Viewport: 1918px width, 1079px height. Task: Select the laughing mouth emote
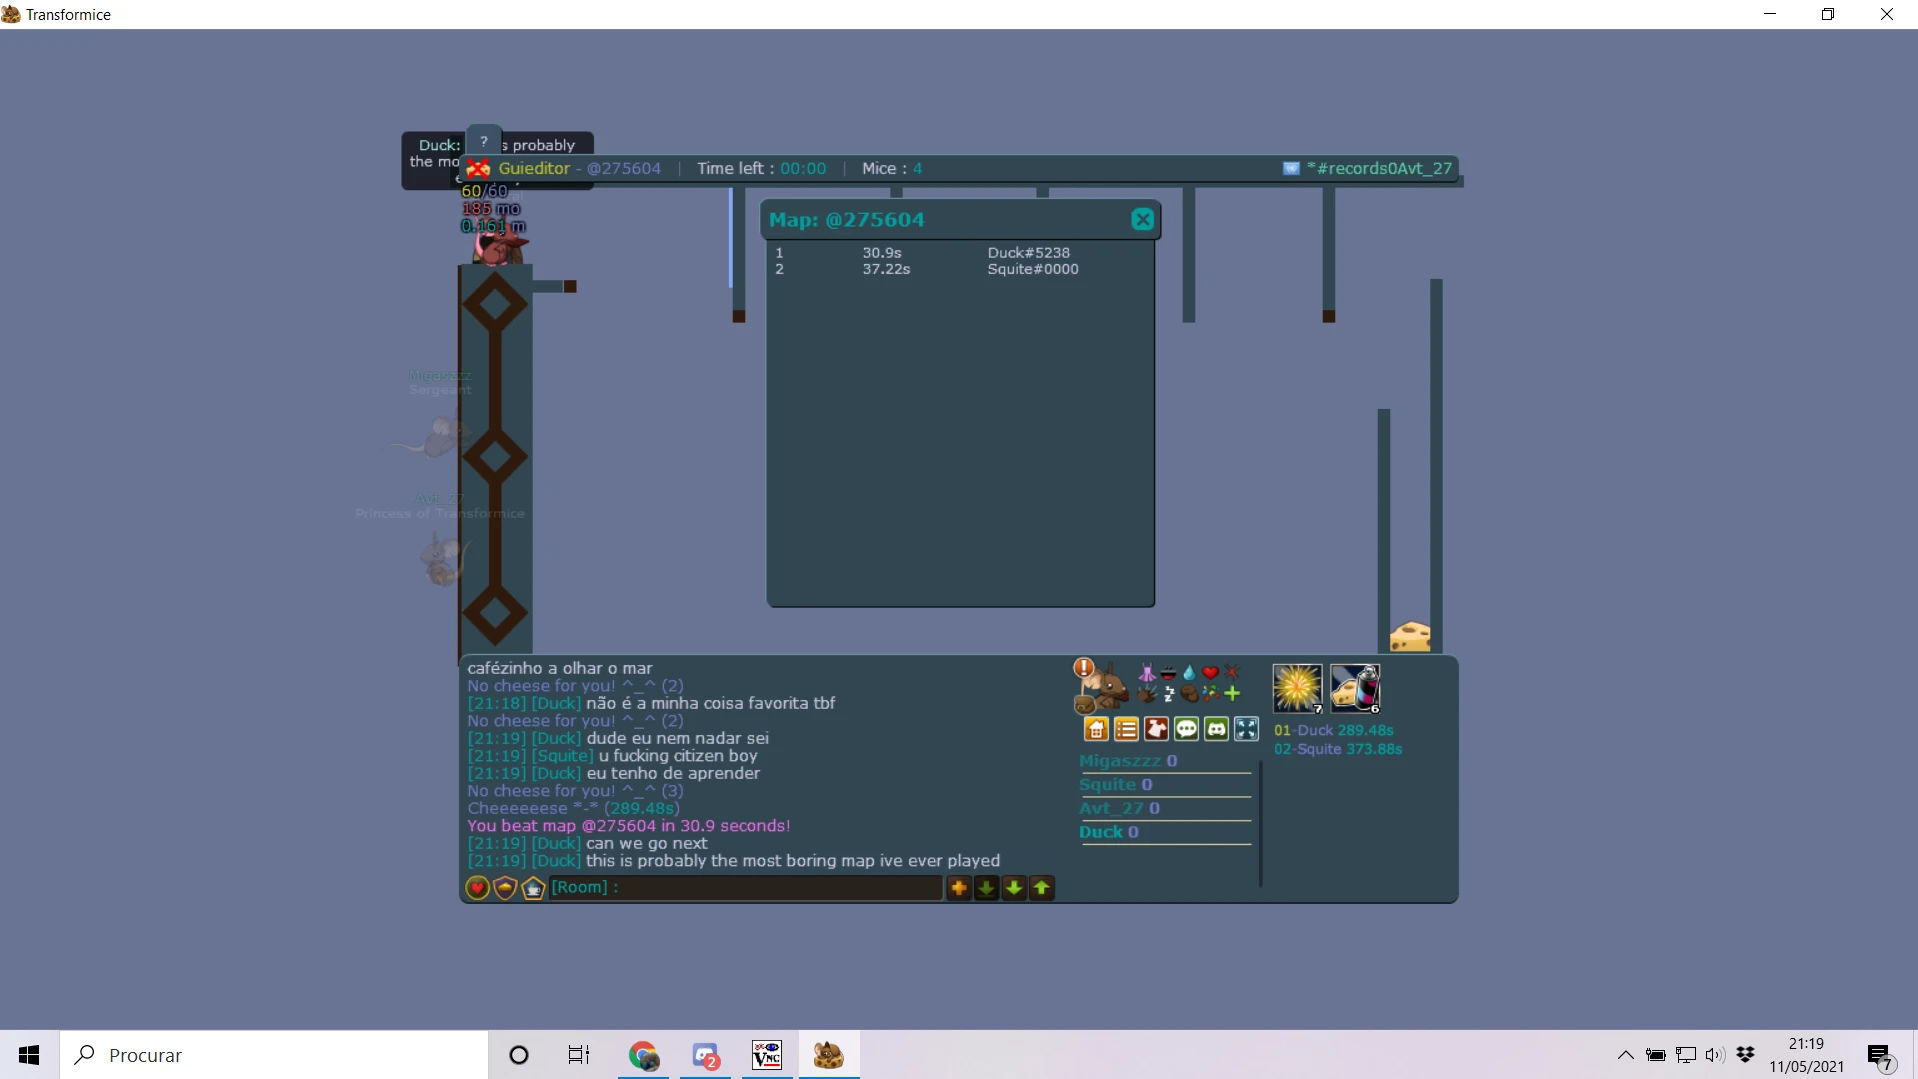point(1168,672)
